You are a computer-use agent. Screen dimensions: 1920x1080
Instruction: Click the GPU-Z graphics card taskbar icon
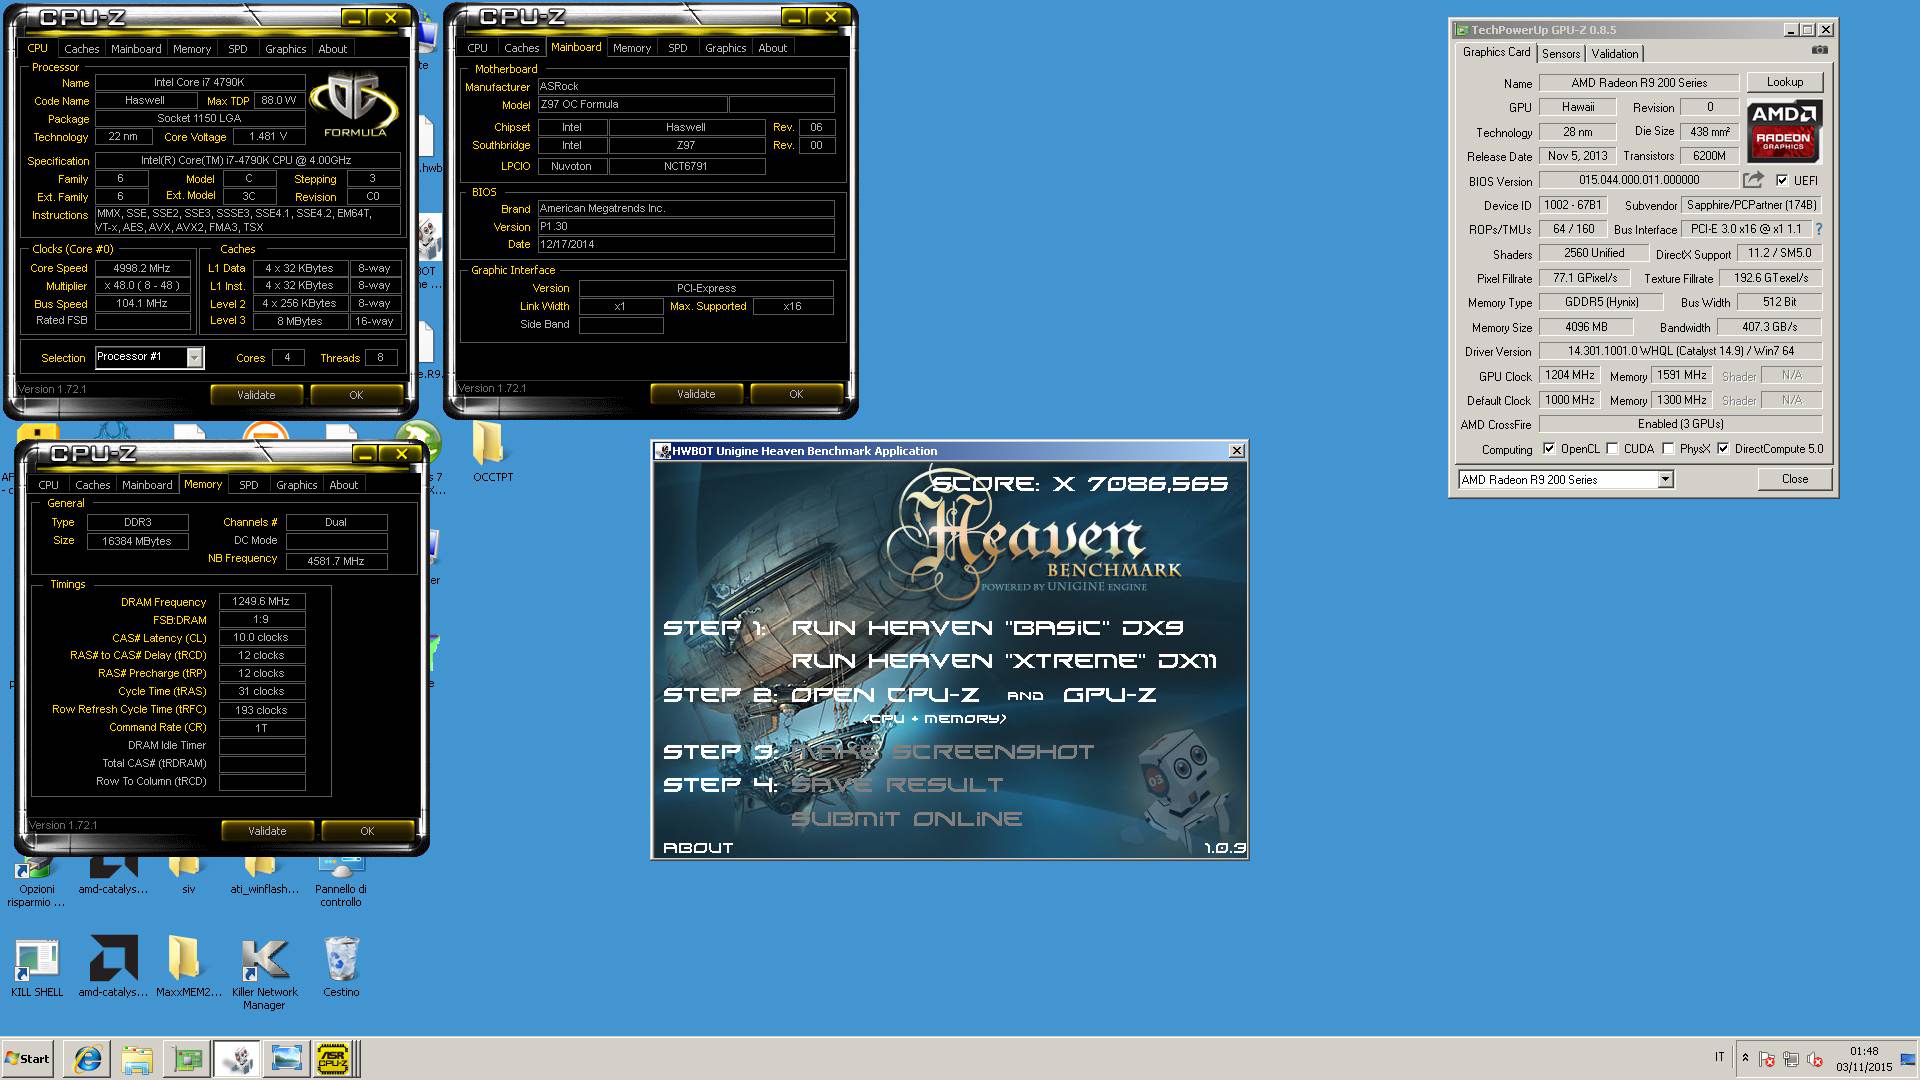click(x=187, y=1059)
